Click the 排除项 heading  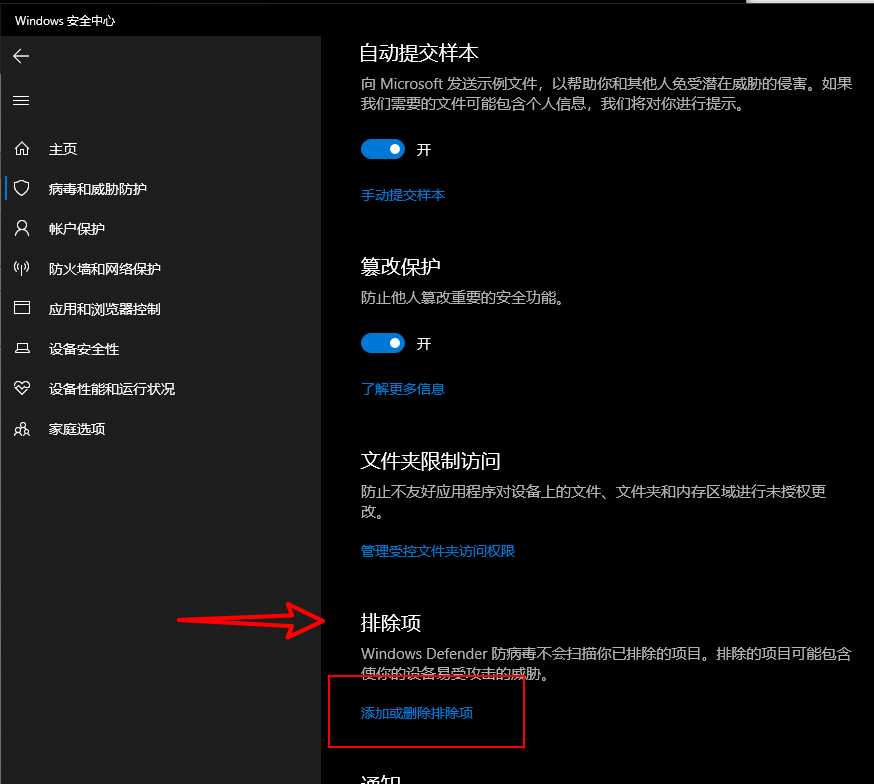click(391, 623)
